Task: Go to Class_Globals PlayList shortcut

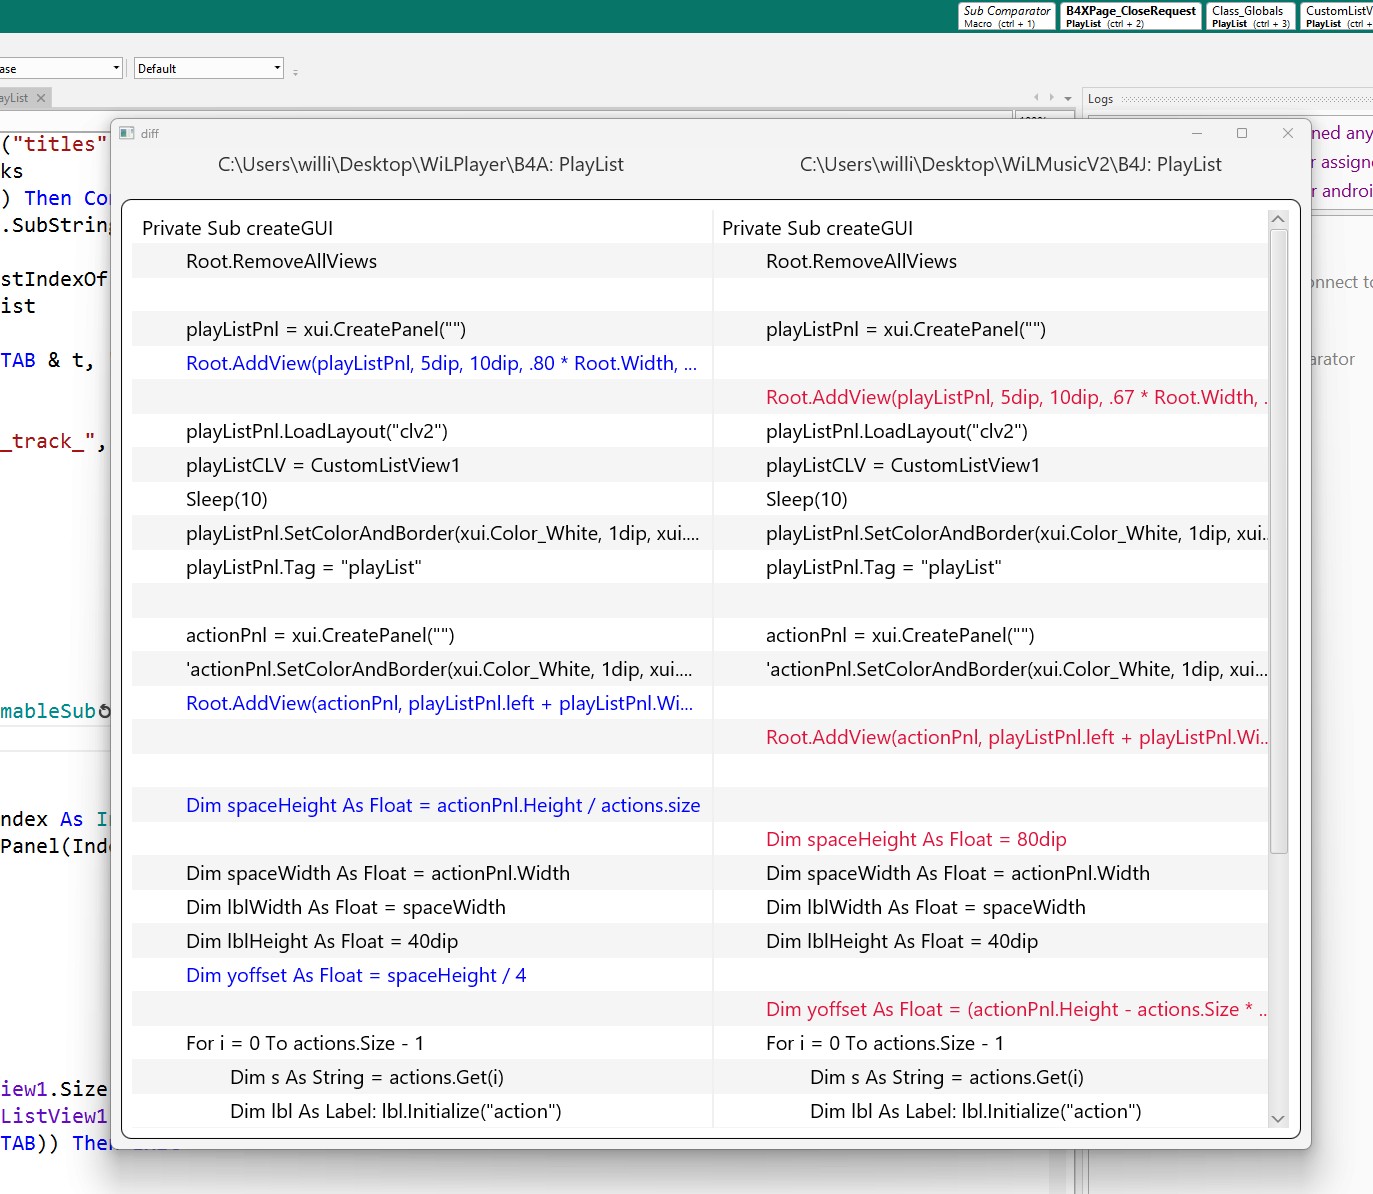Action: click(x=1249, y=16)
